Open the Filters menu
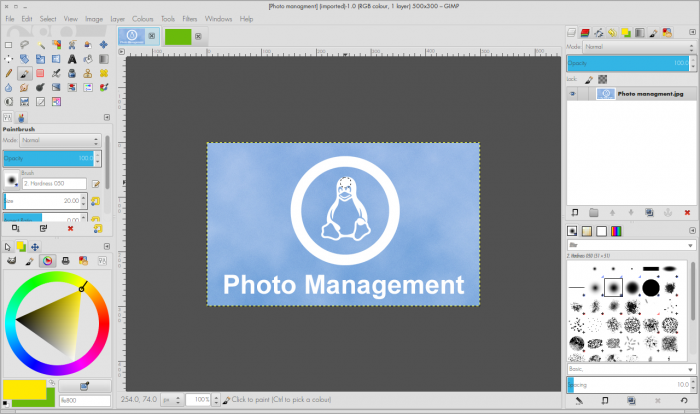The image size is (700, 414). tap(190, 19)
